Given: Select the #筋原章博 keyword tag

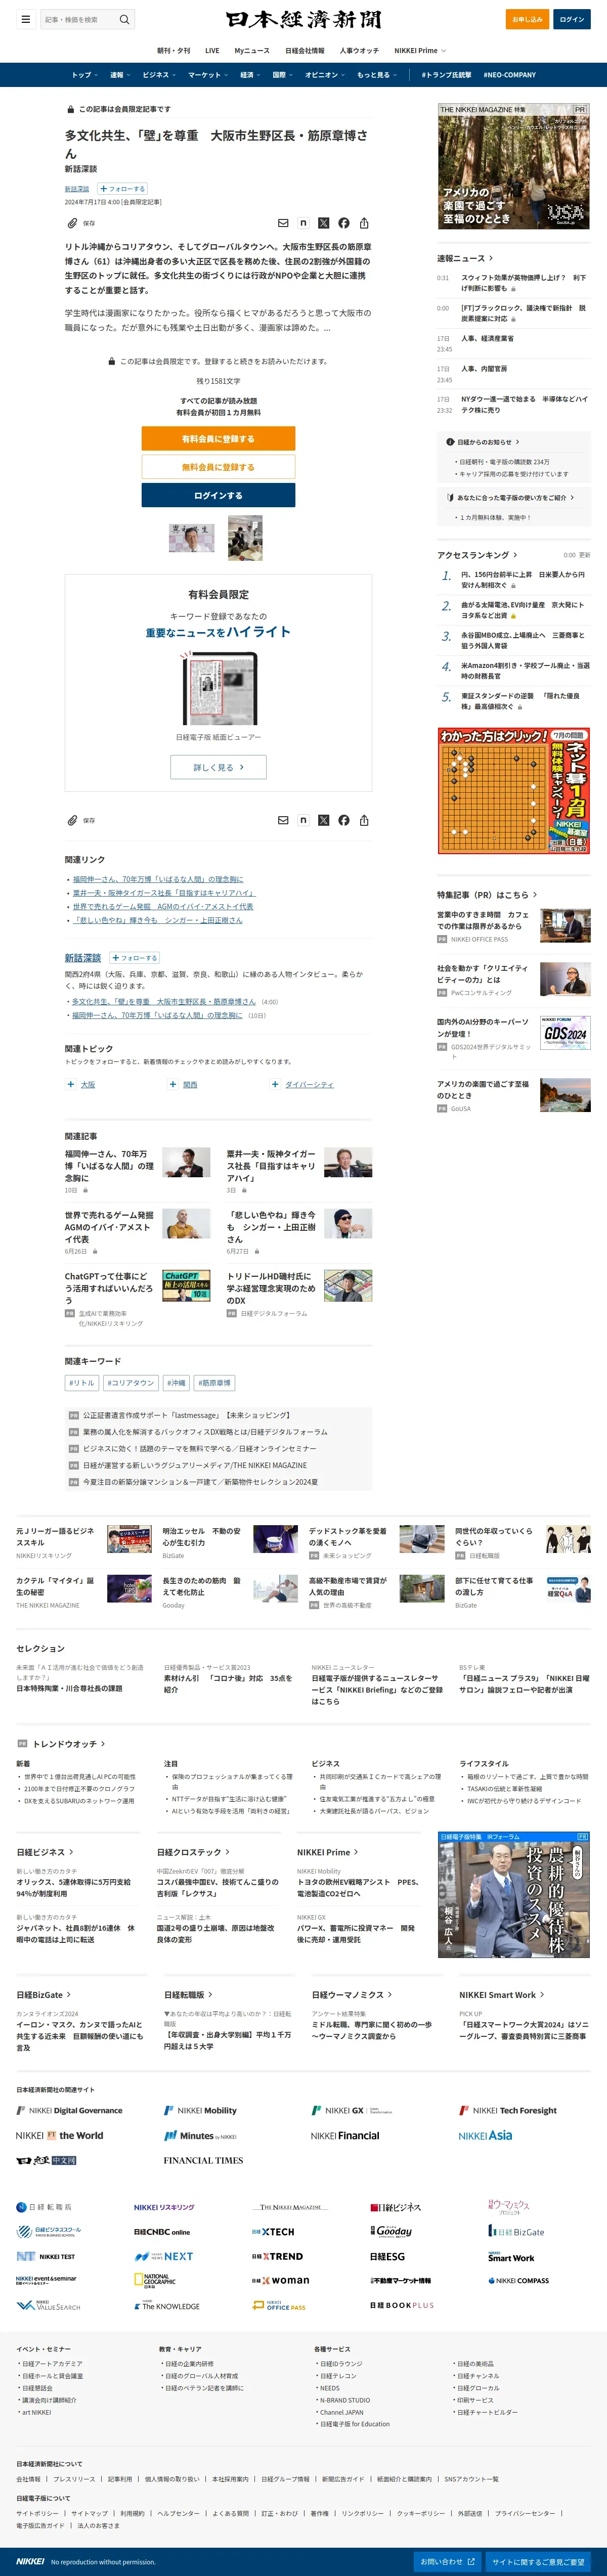Looking at the screenshot, I should pyautogui.click(x=214, y=1383).
